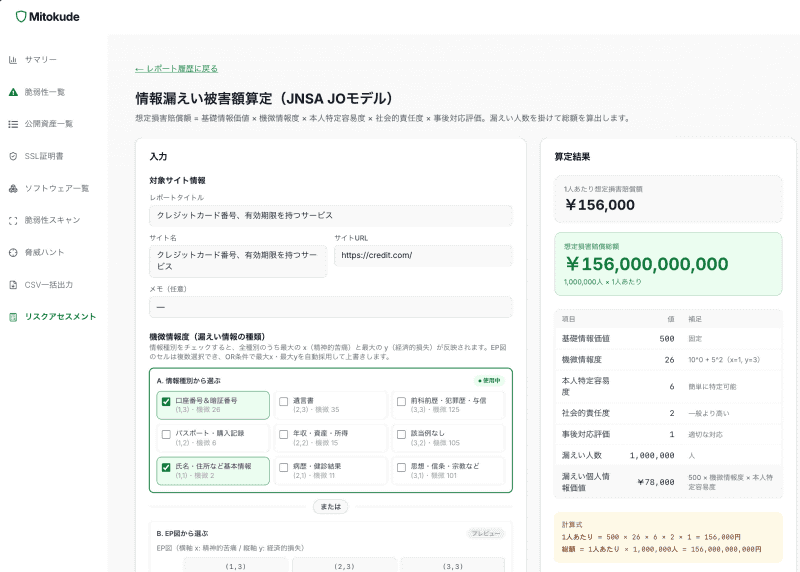Click the 本人特定容易度 row label
The image size is (800, 572).
point(586,386)
